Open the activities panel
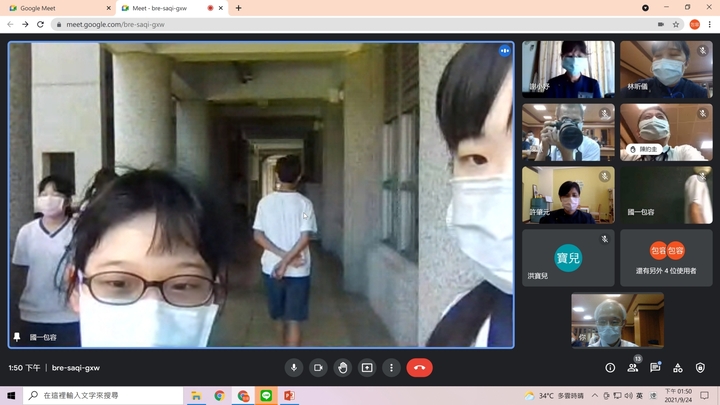Image resolution: width=720 pixels, height=405 pixels. pyautogui.click(x=677, y=367)
